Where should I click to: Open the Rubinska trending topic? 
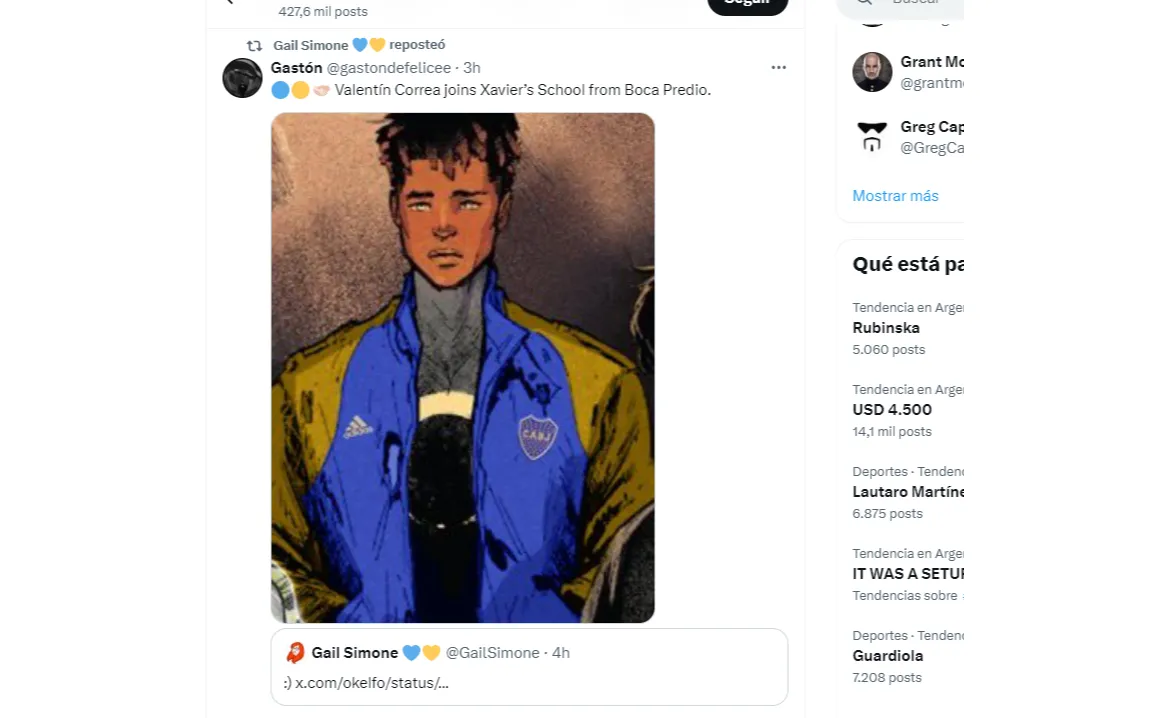point(886,327)
